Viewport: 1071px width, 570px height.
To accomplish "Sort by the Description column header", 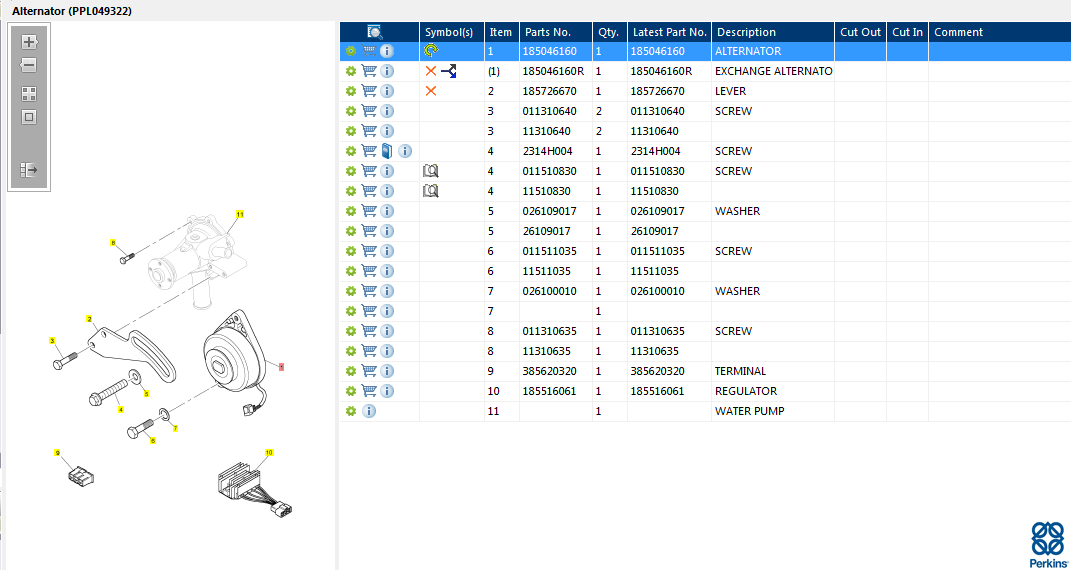I will 773,32.
